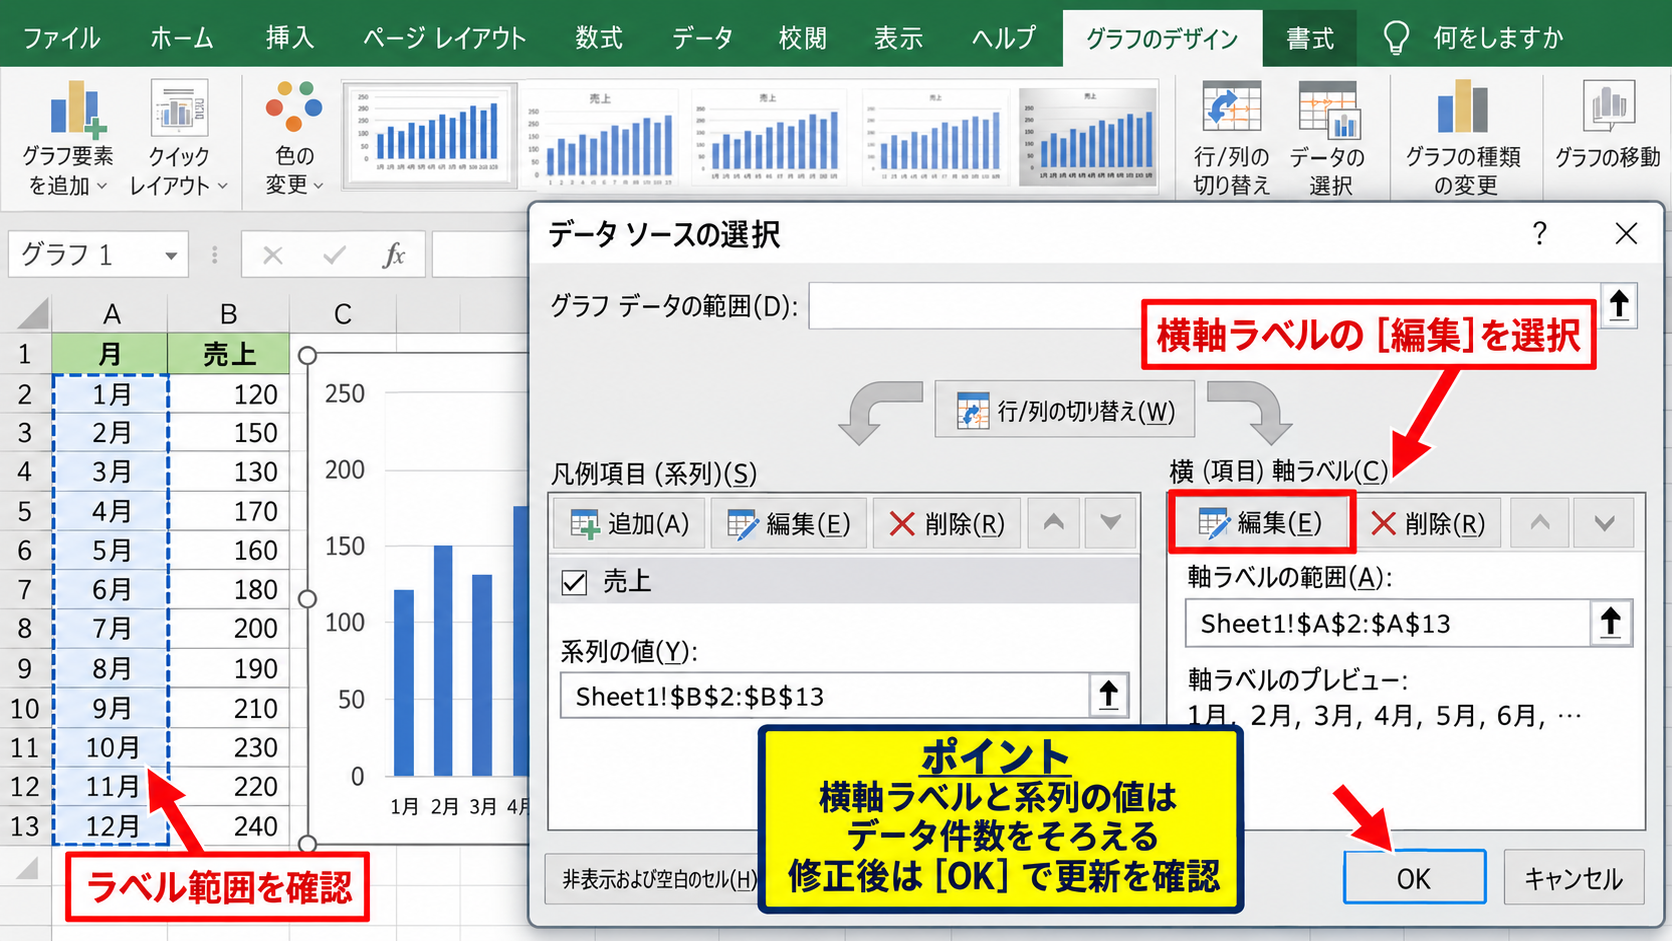Toggle the 売上 series checkbox
Screen dimensions: 1672x941
[574, 582]
